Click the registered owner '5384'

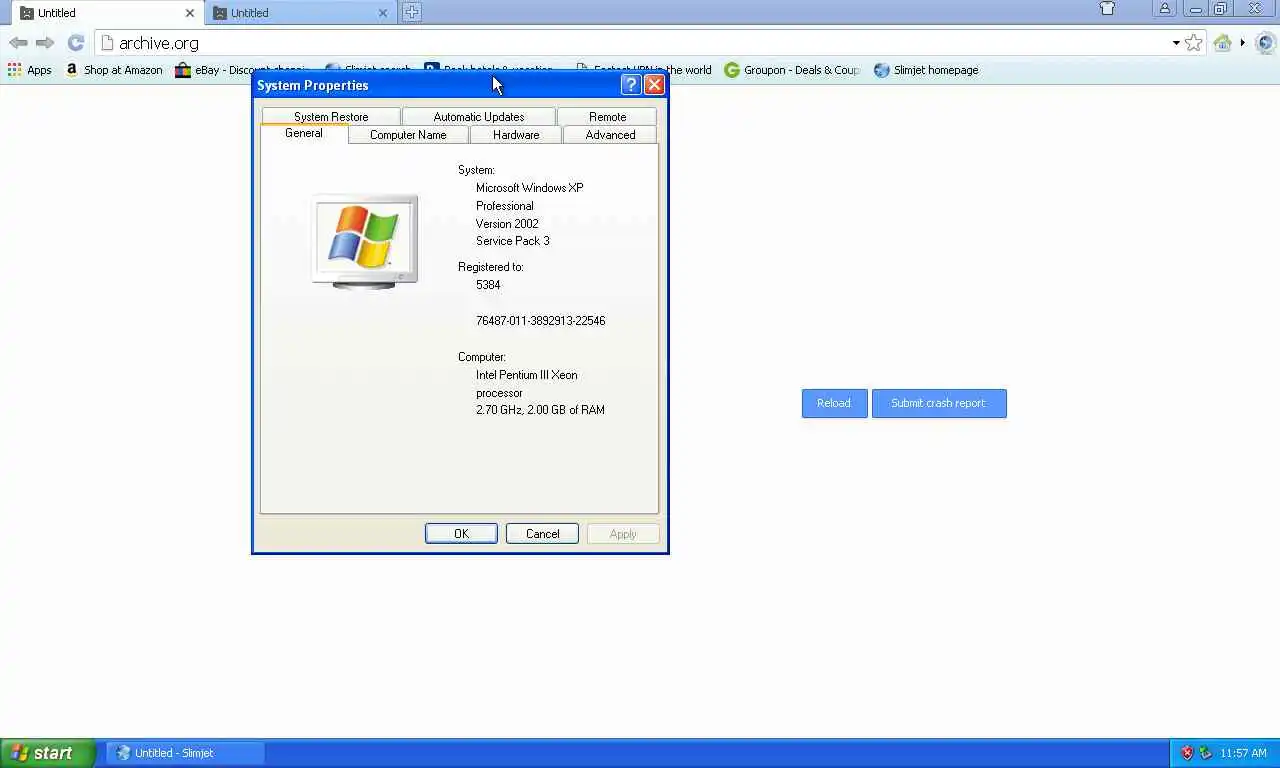click(488, 285)
